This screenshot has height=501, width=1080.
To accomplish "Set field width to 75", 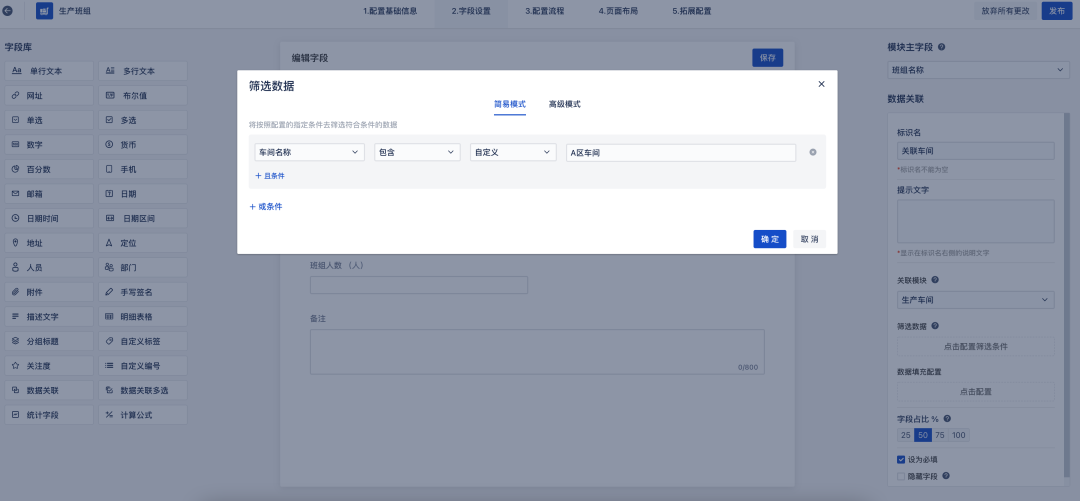I will (x=940, y=435).
